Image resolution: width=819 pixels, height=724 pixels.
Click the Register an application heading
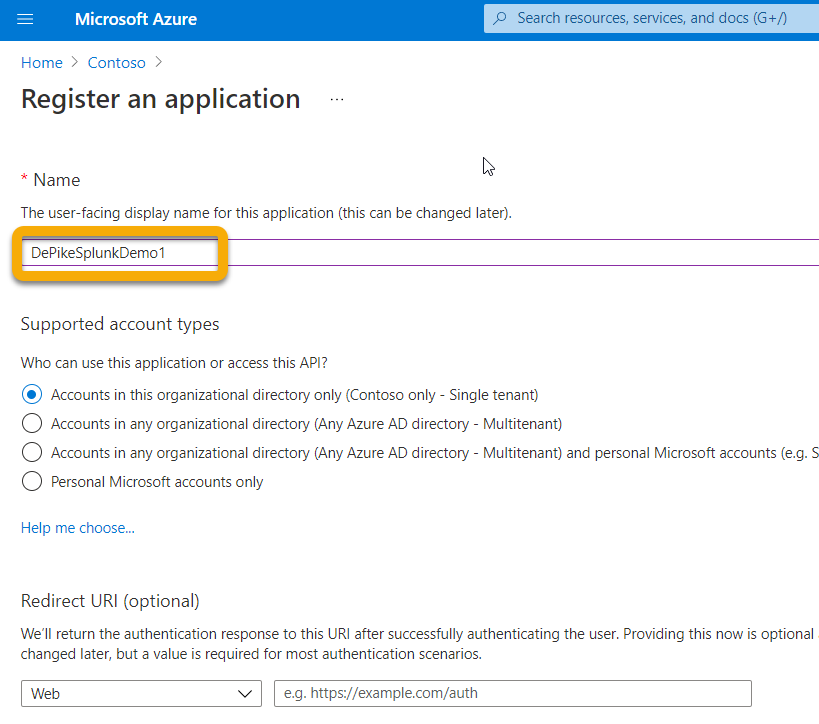click(x=161, y=99)
